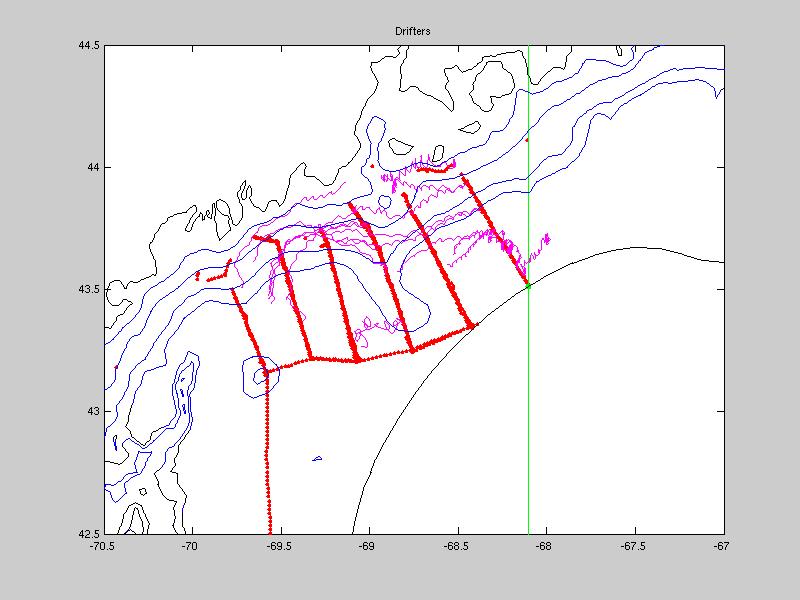Click the -67.5 longitude tick label
This screenshot has width=800, height=600.
635,546
